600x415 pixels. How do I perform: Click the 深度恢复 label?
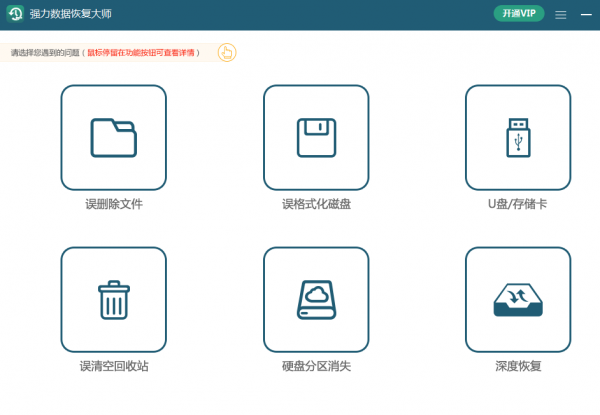(x=518, y=366)
